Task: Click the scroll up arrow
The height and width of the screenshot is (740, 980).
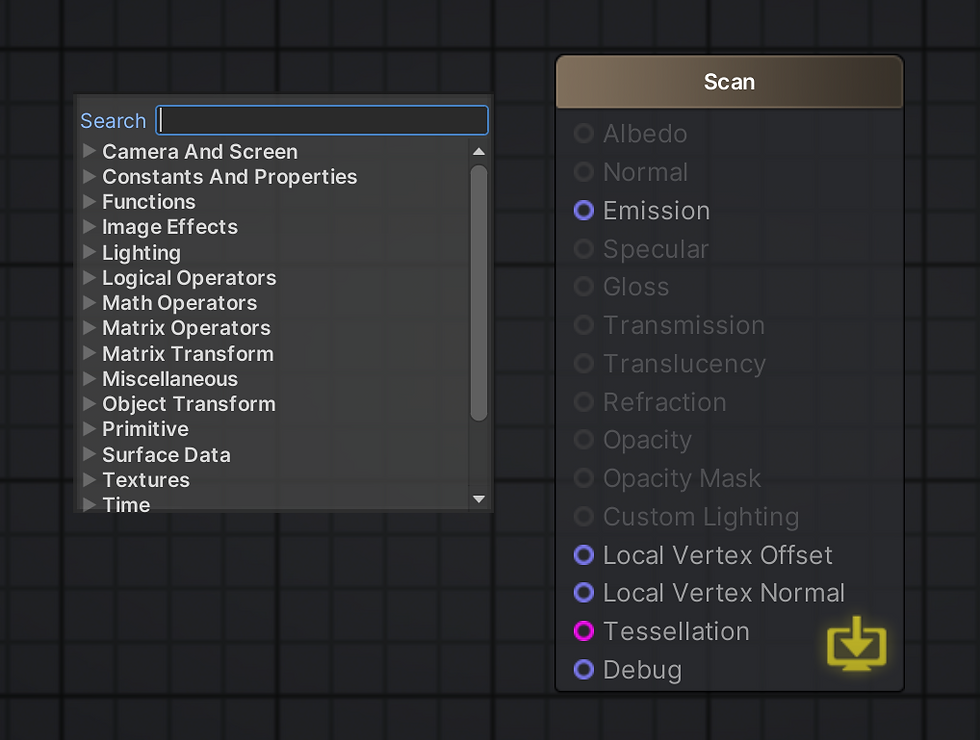Action: point(479,151)
